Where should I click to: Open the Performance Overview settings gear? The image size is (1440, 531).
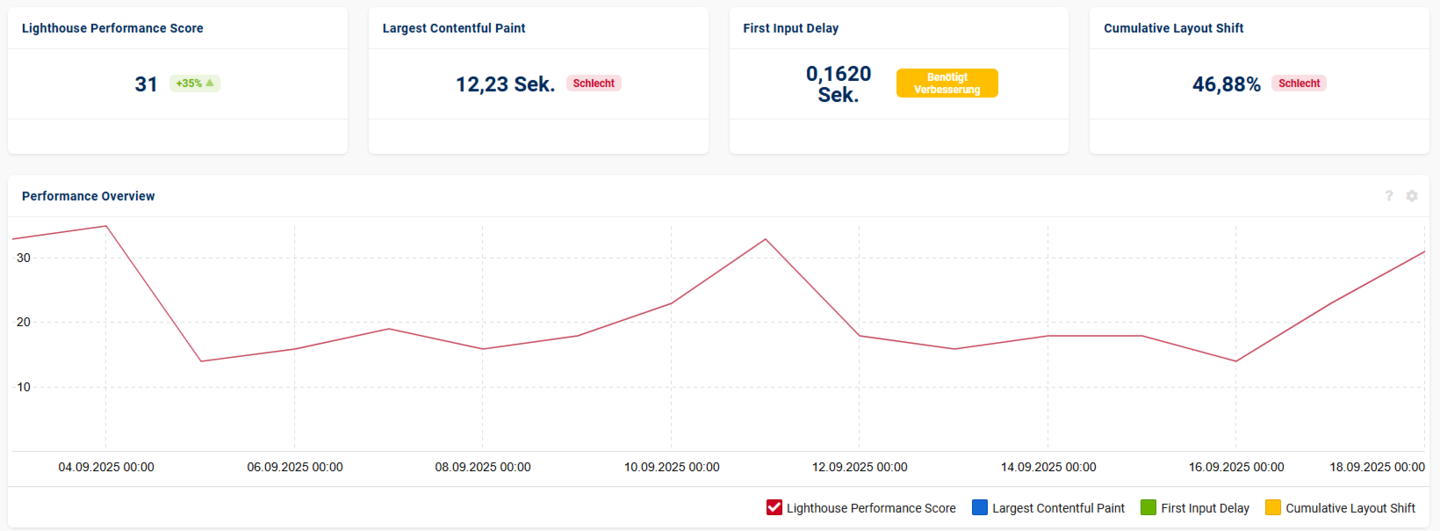pos(1412,196)
